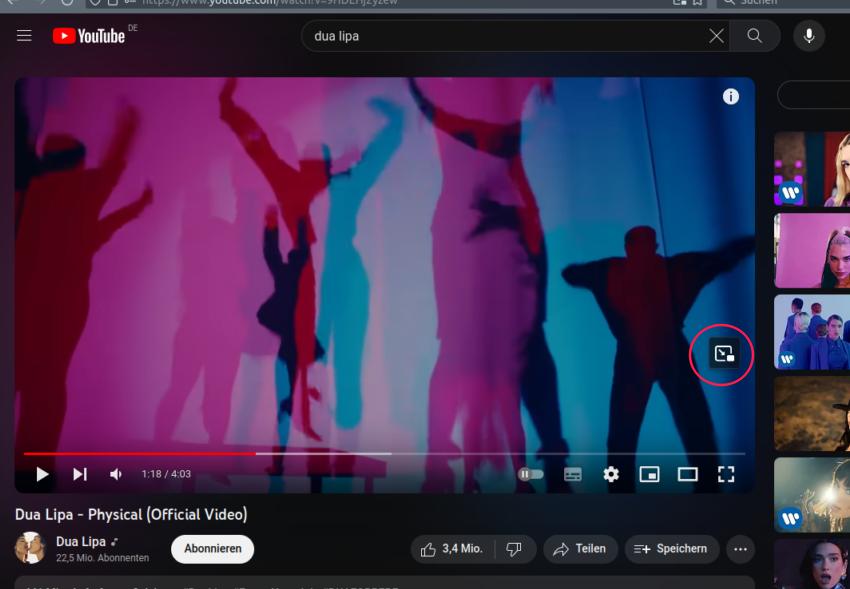
Task: Open video info card icon
Action: tap(730, 96)
